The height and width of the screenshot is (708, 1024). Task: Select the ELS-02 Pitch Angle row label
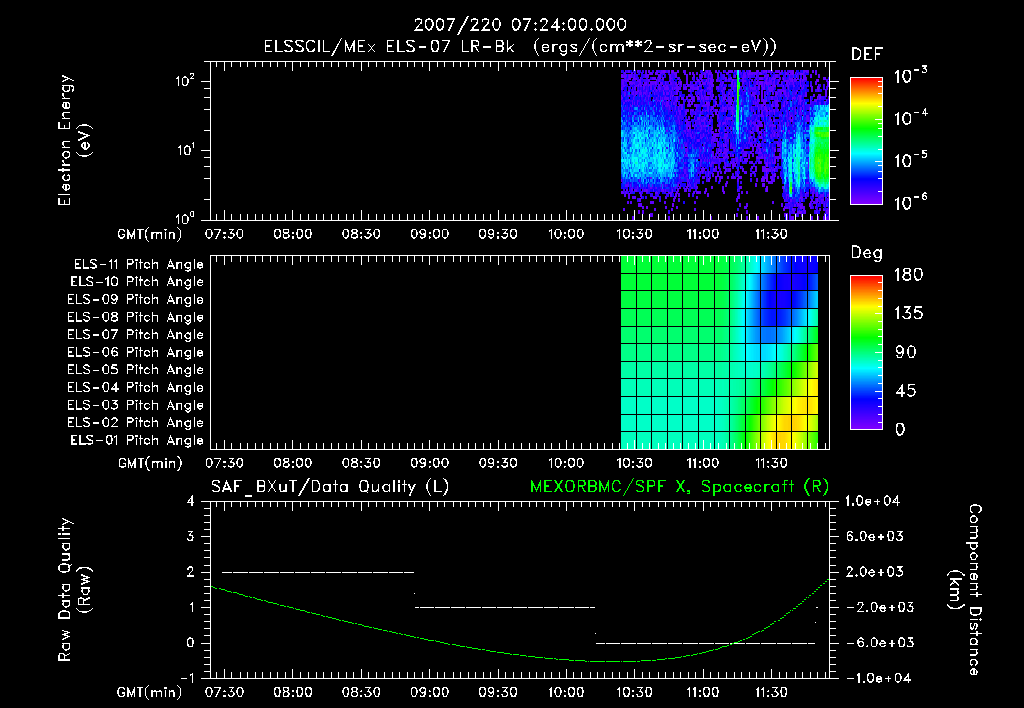135,423
